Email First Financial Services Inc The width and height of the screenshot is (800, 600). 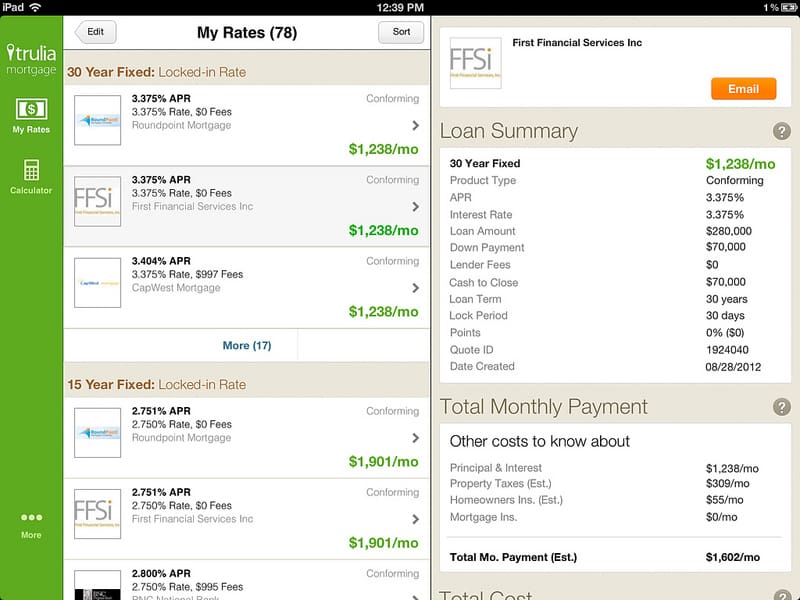(743, 89)
